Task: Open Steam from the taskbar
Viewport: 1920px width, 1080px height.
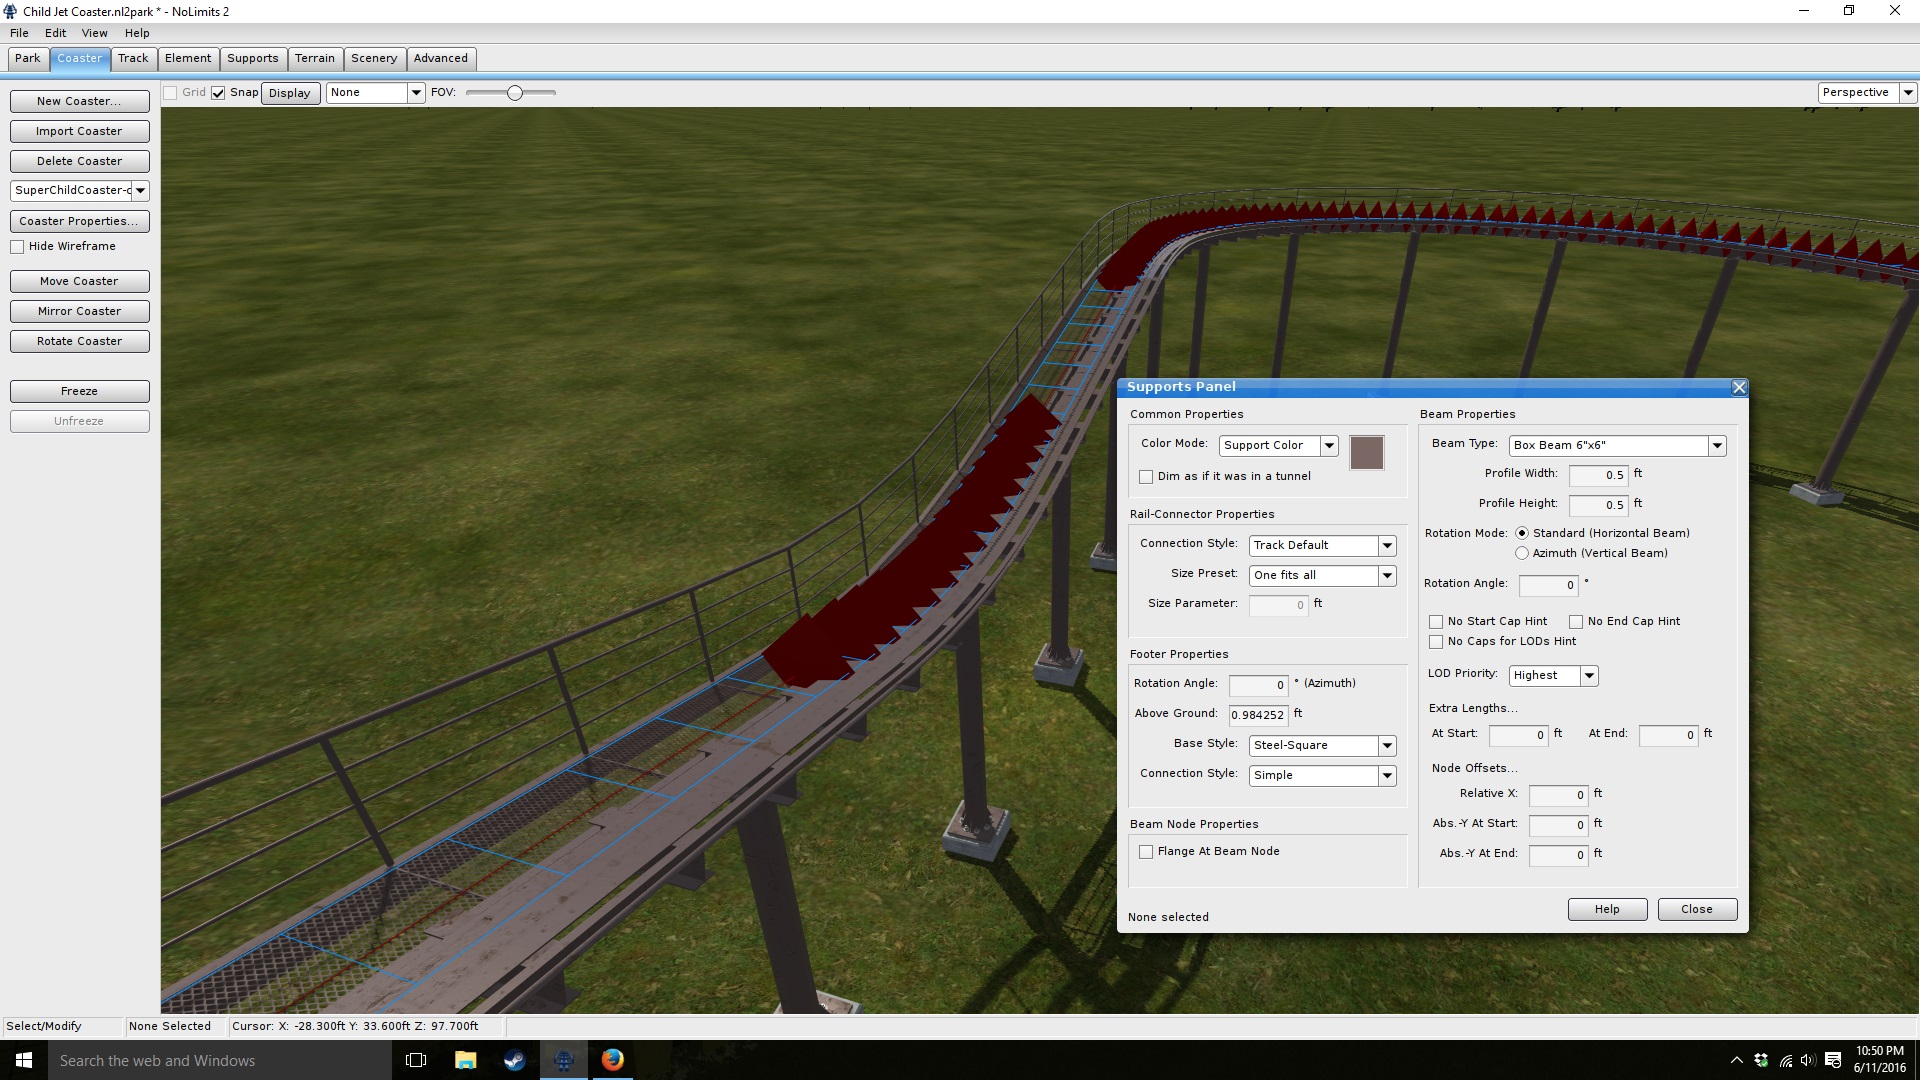Action: (515, 1060)
